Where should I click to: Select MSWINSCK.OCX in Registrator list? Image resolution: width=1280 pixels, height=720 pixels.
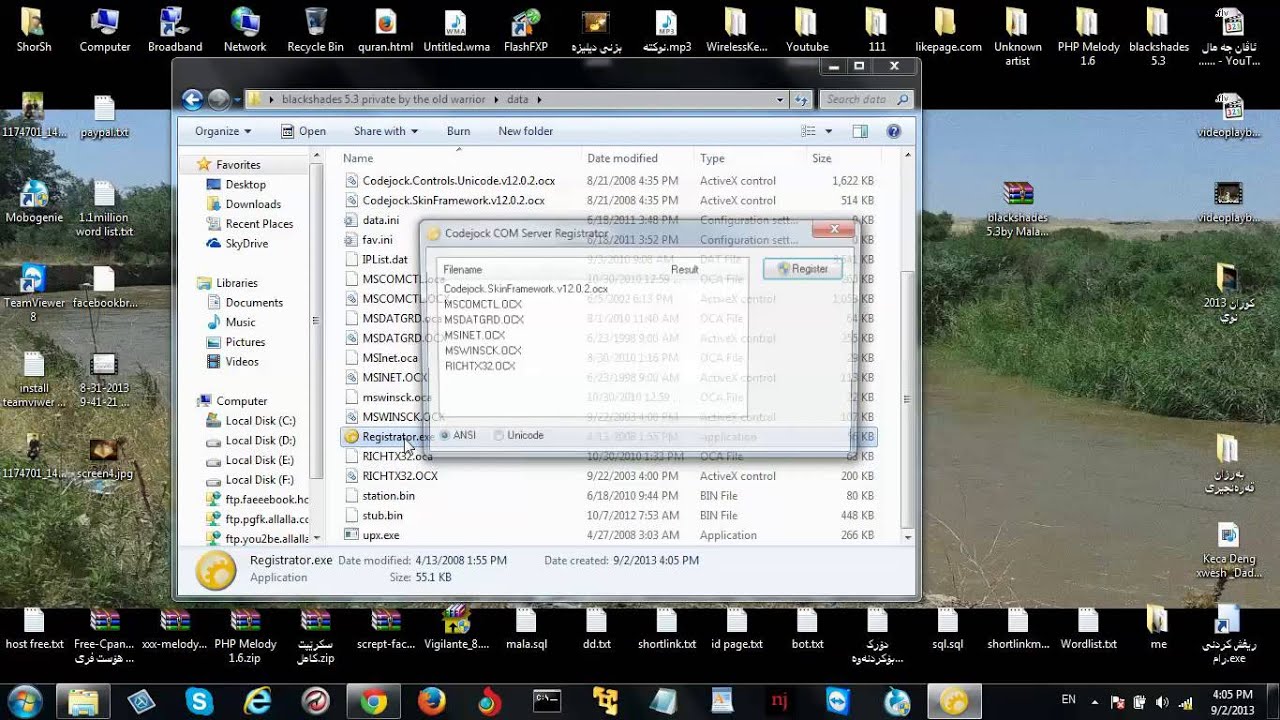coord(483,351)
